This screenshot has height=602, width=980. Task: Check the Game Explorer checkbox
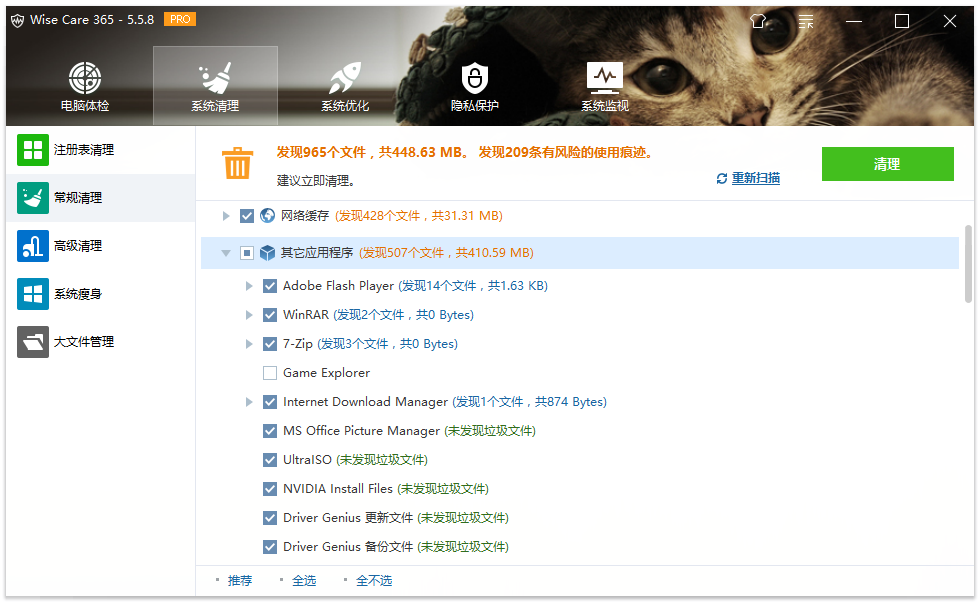point(270,373)
